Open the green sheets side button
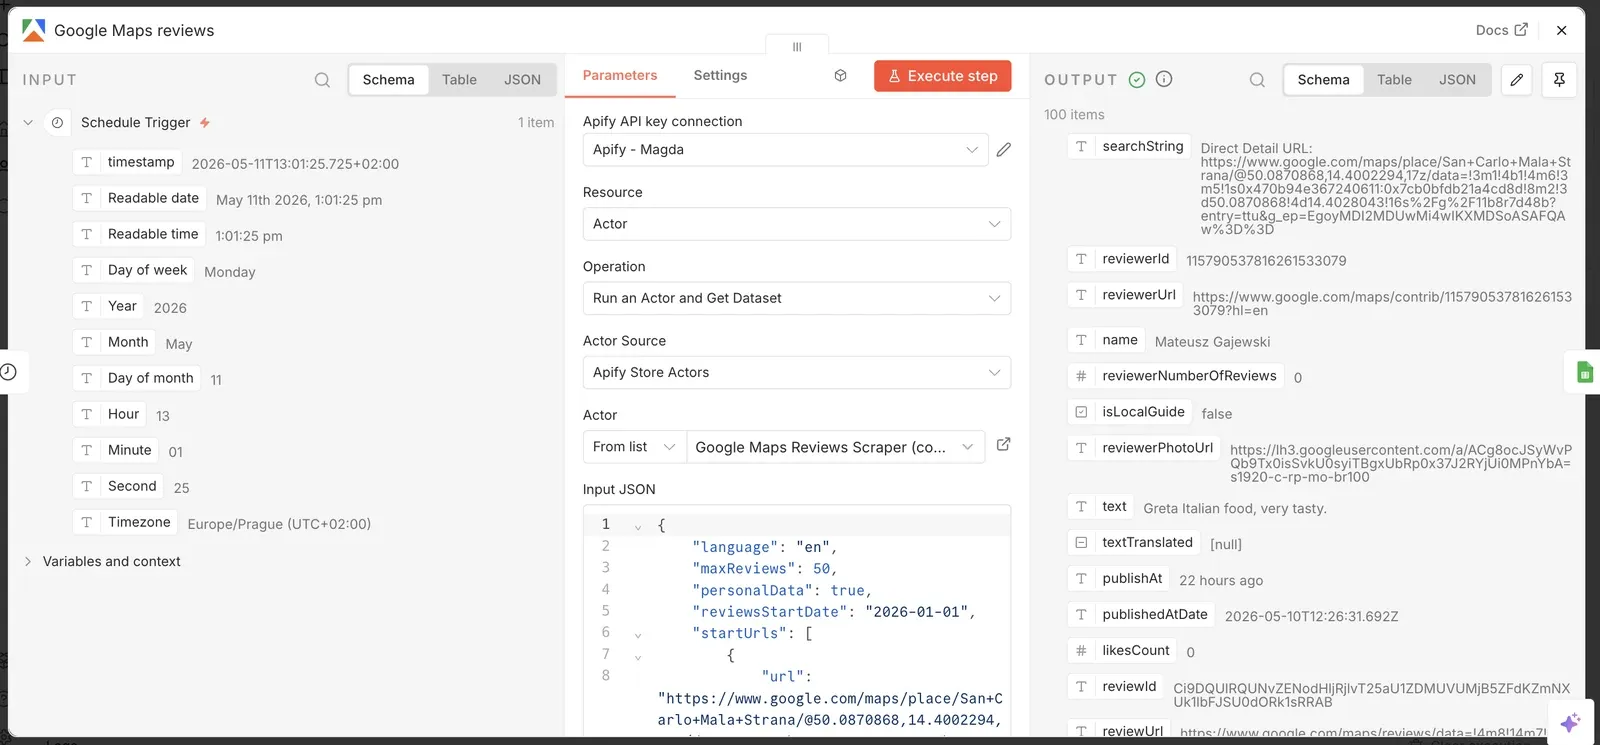The width and height of the screenshot is (1600, 745). (x=1584, y=372)
